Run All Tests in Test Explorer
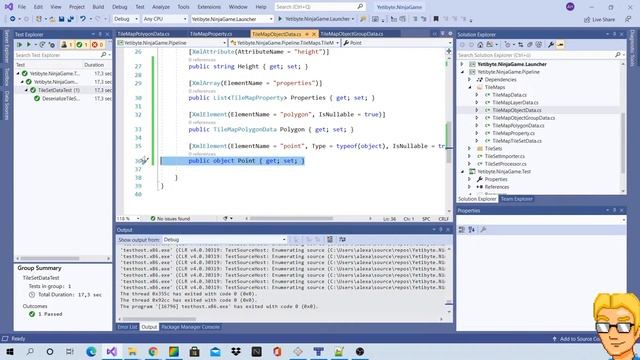 (19, 44)
